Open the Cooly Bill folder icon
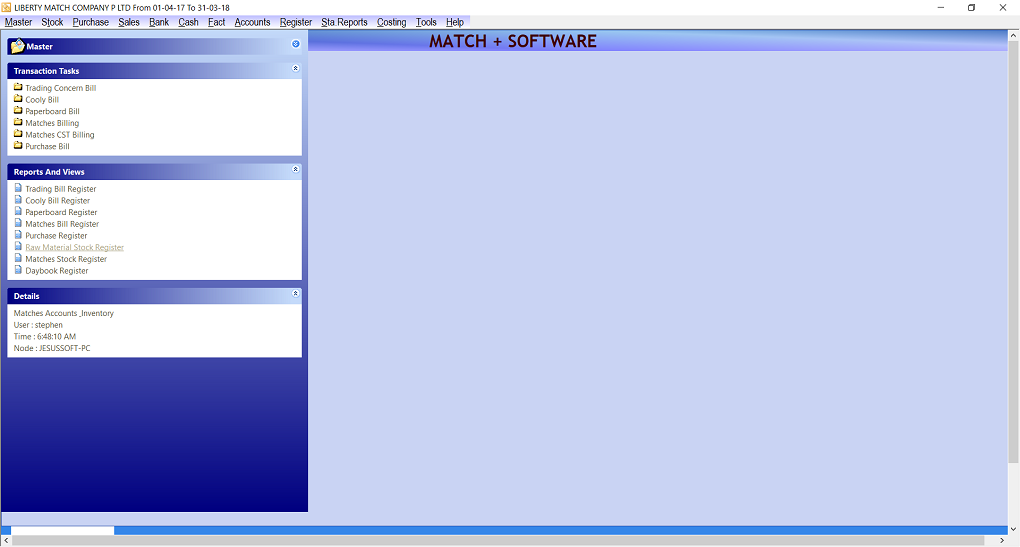The width and height of the screenshot is (1020, 547). 18,99
